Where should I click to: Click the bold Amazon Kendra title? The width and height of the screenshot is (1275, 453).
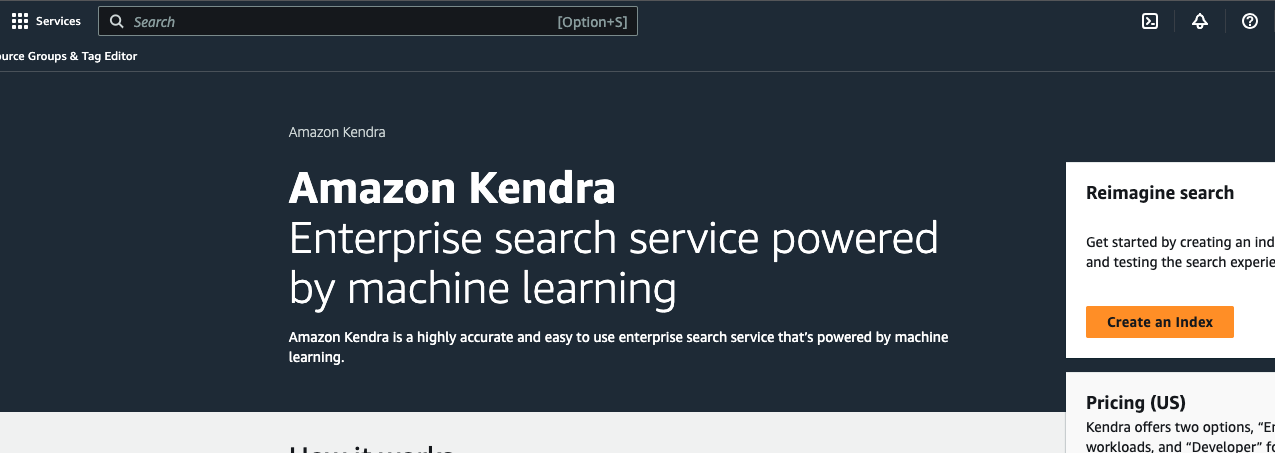point(452,188)
